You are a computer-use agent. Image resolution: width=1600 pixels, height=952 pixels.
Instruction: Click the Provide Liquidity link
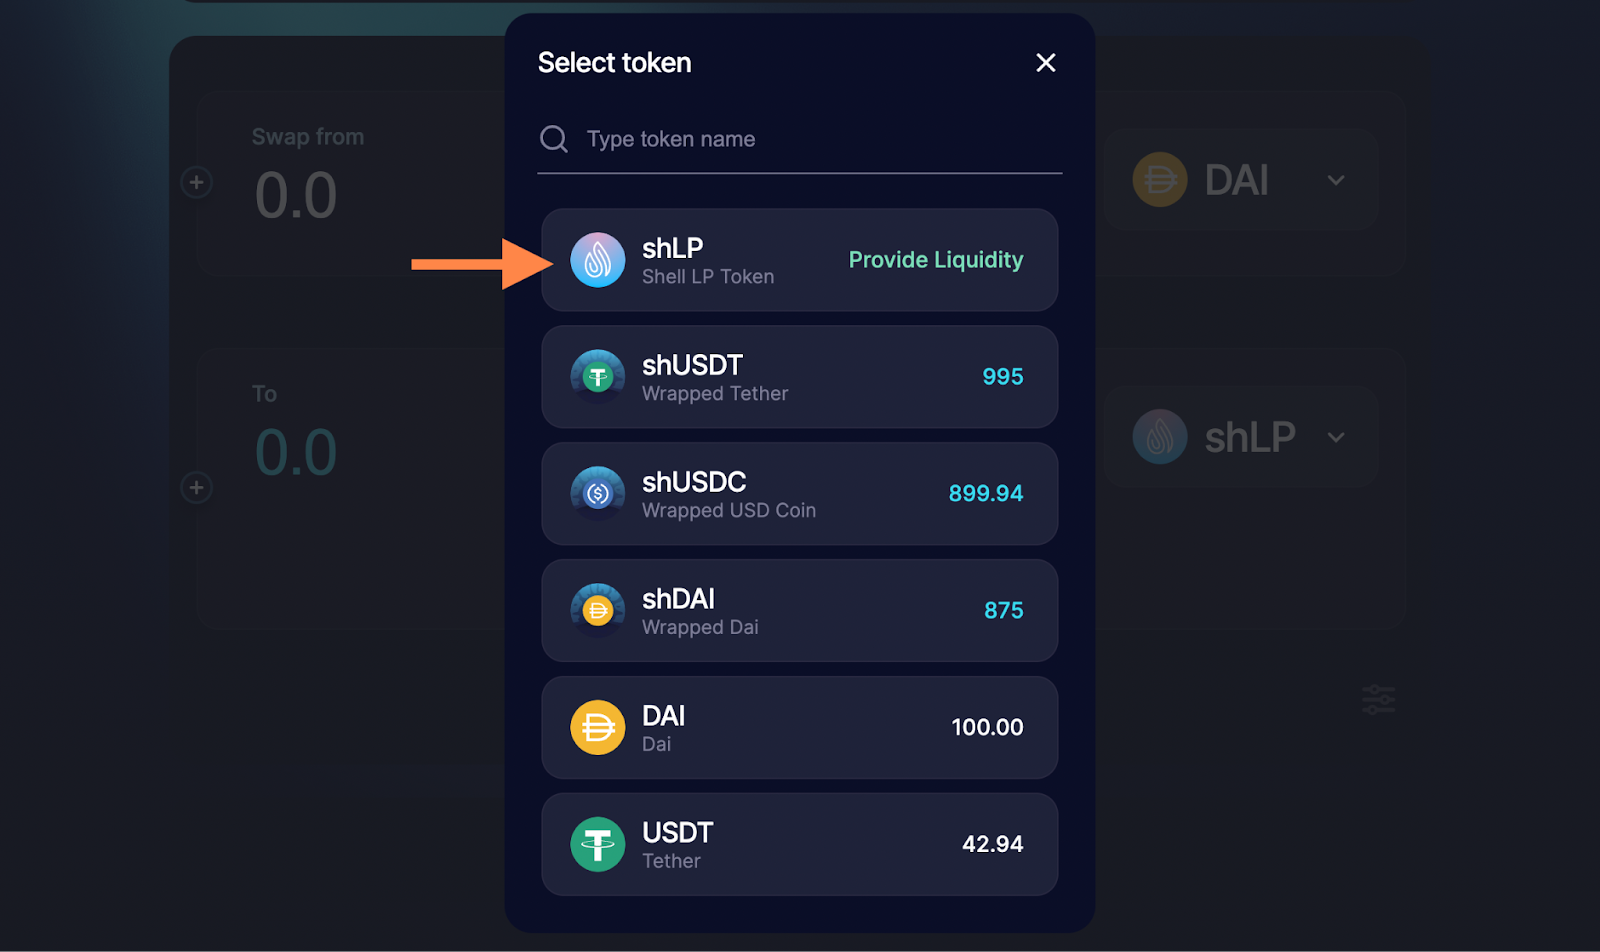[935, 260]
